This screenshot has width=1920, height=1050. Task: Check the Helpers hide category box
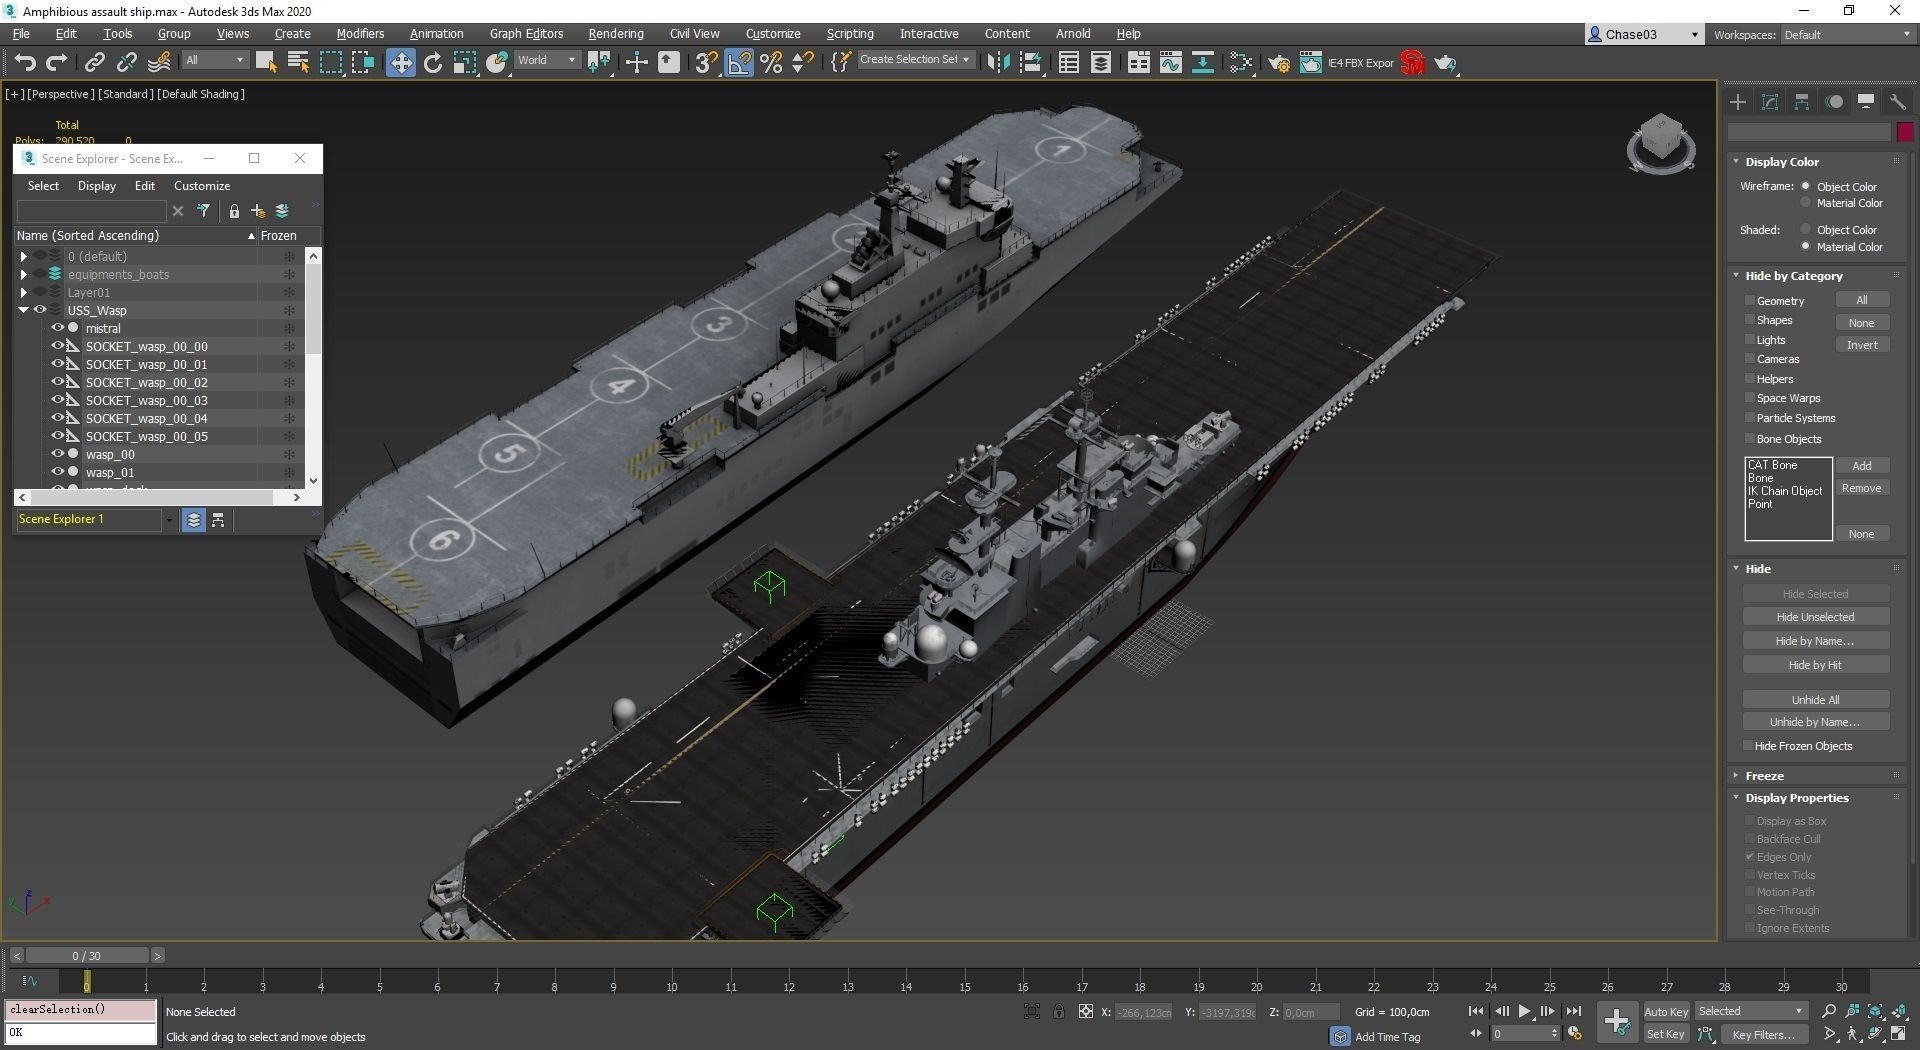click(x=1750, y=379)
